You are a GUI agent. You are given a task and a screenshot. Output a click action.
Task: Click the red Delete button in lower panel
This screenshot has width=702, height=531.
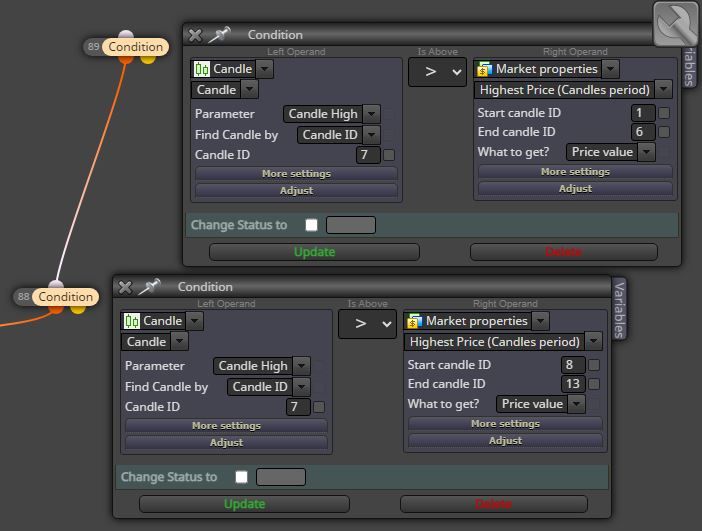pos(494,504)
